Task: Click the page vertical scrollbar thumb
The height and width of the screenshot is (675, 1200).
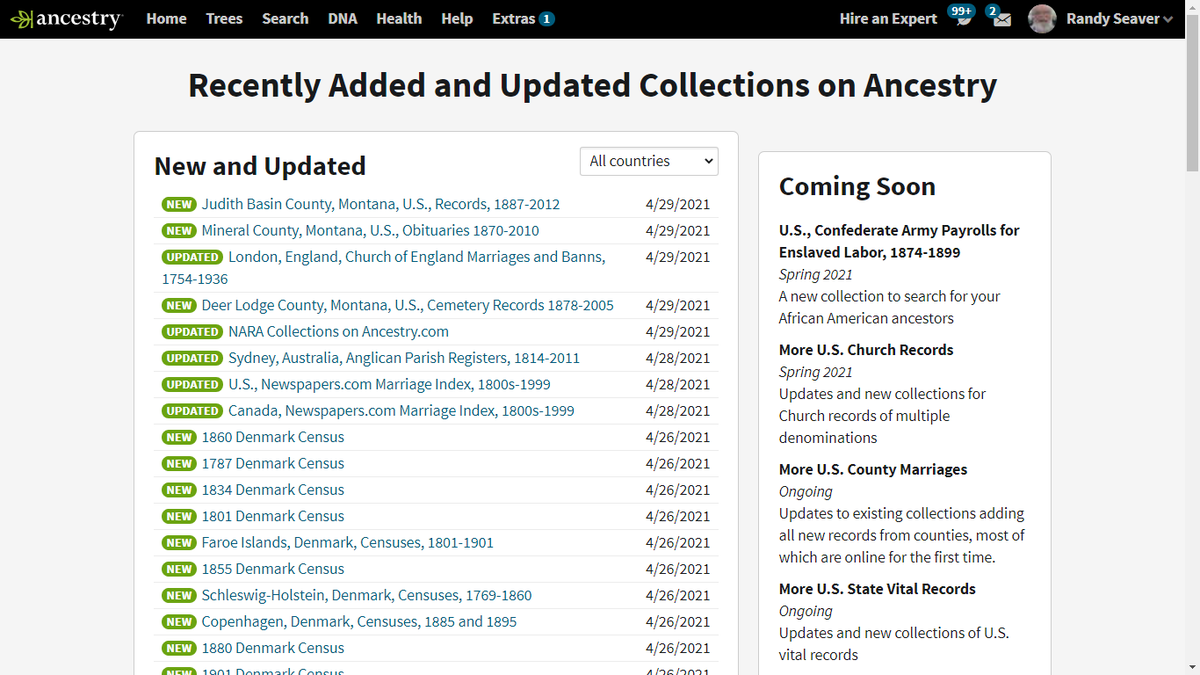Action: click(x=1191, y=95)
